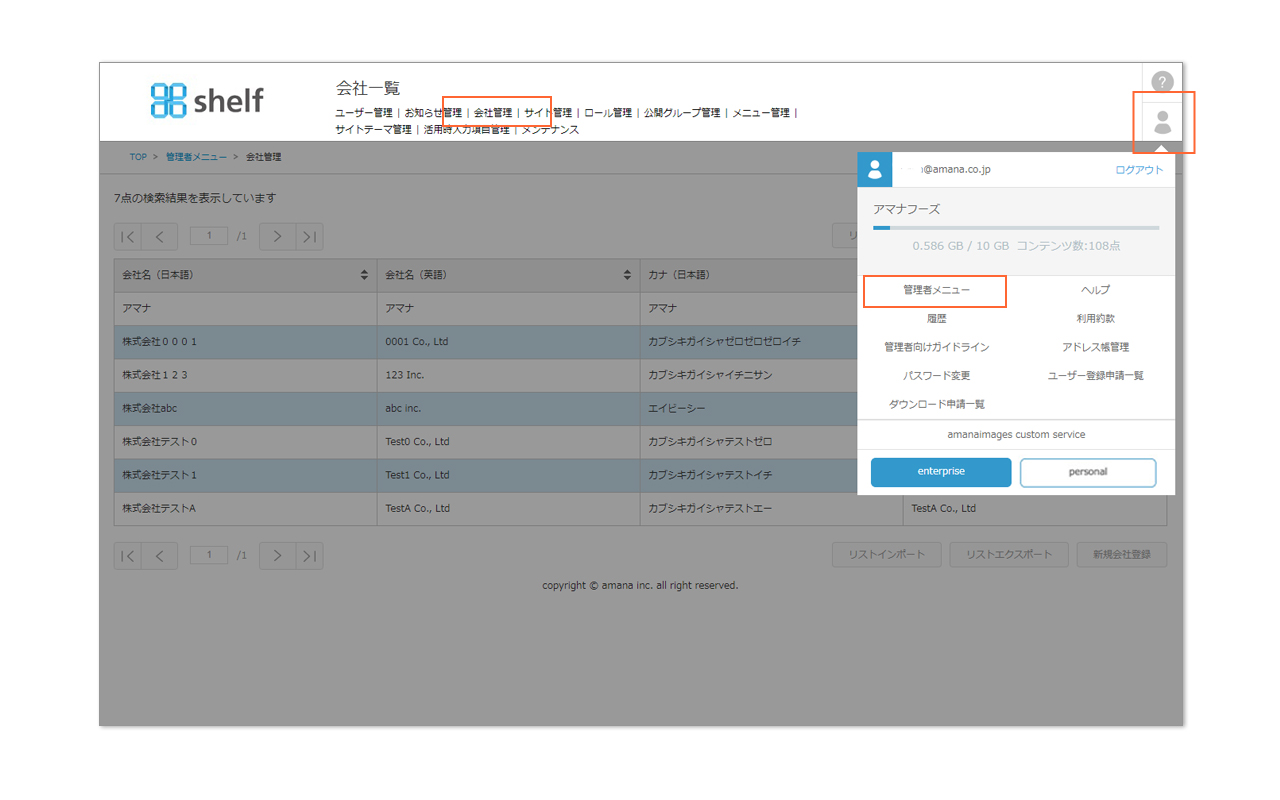Screen dimensions: 1280x800
Task: Open 公開グループ管理 menu
Action: tap(682, 113)
